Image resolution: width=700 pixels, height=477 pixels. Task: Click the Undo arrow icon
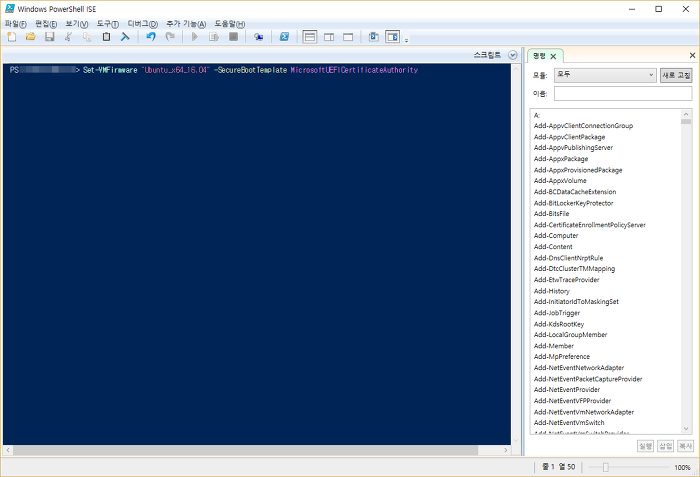[151, 37]
